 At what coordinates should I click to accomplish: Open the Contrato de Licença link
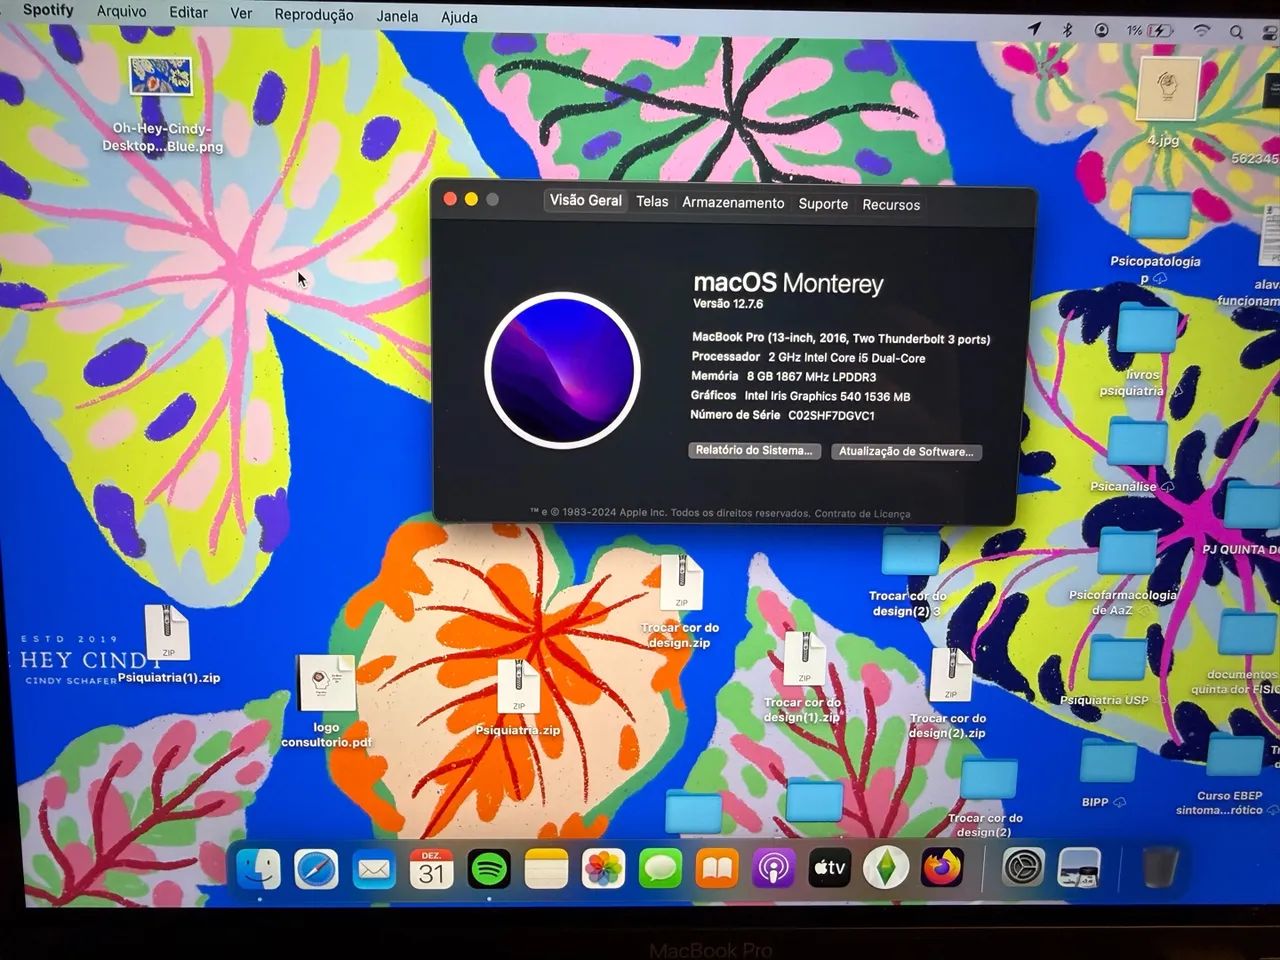coord(862,513)
